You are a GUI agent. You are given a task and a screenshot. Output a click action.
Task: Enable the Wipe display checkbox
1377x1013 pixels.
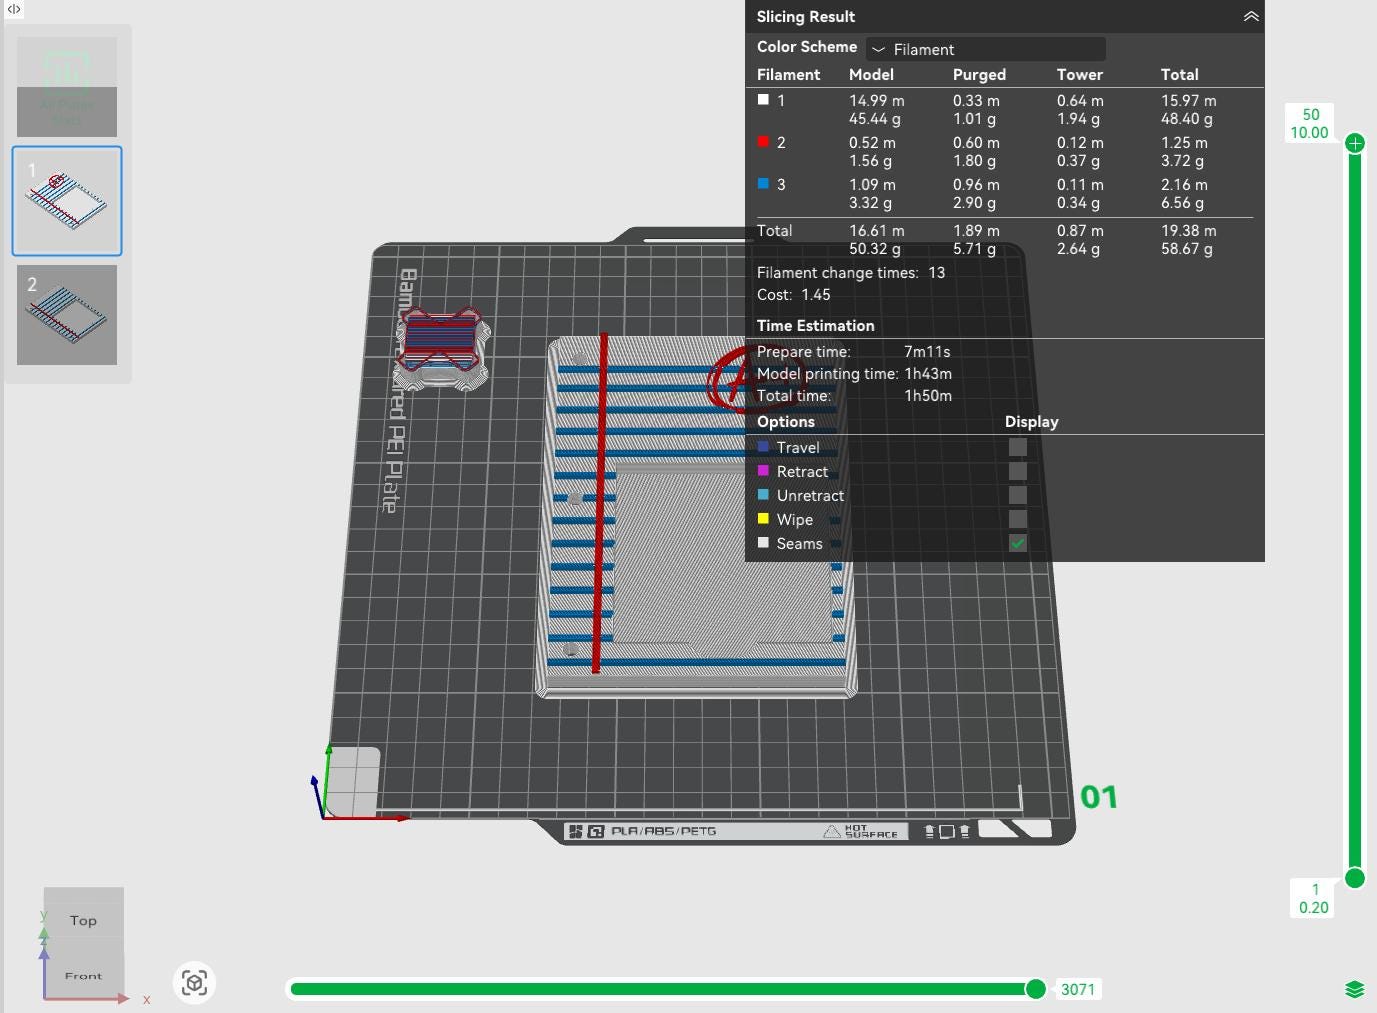coord(1017,519)
